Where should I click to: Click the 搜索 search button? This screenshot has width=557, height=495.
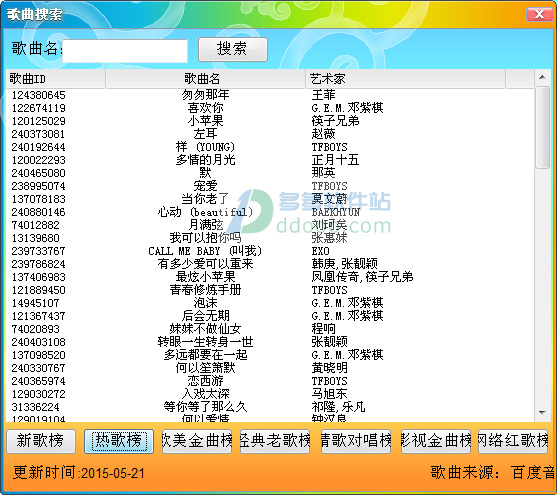233,49
